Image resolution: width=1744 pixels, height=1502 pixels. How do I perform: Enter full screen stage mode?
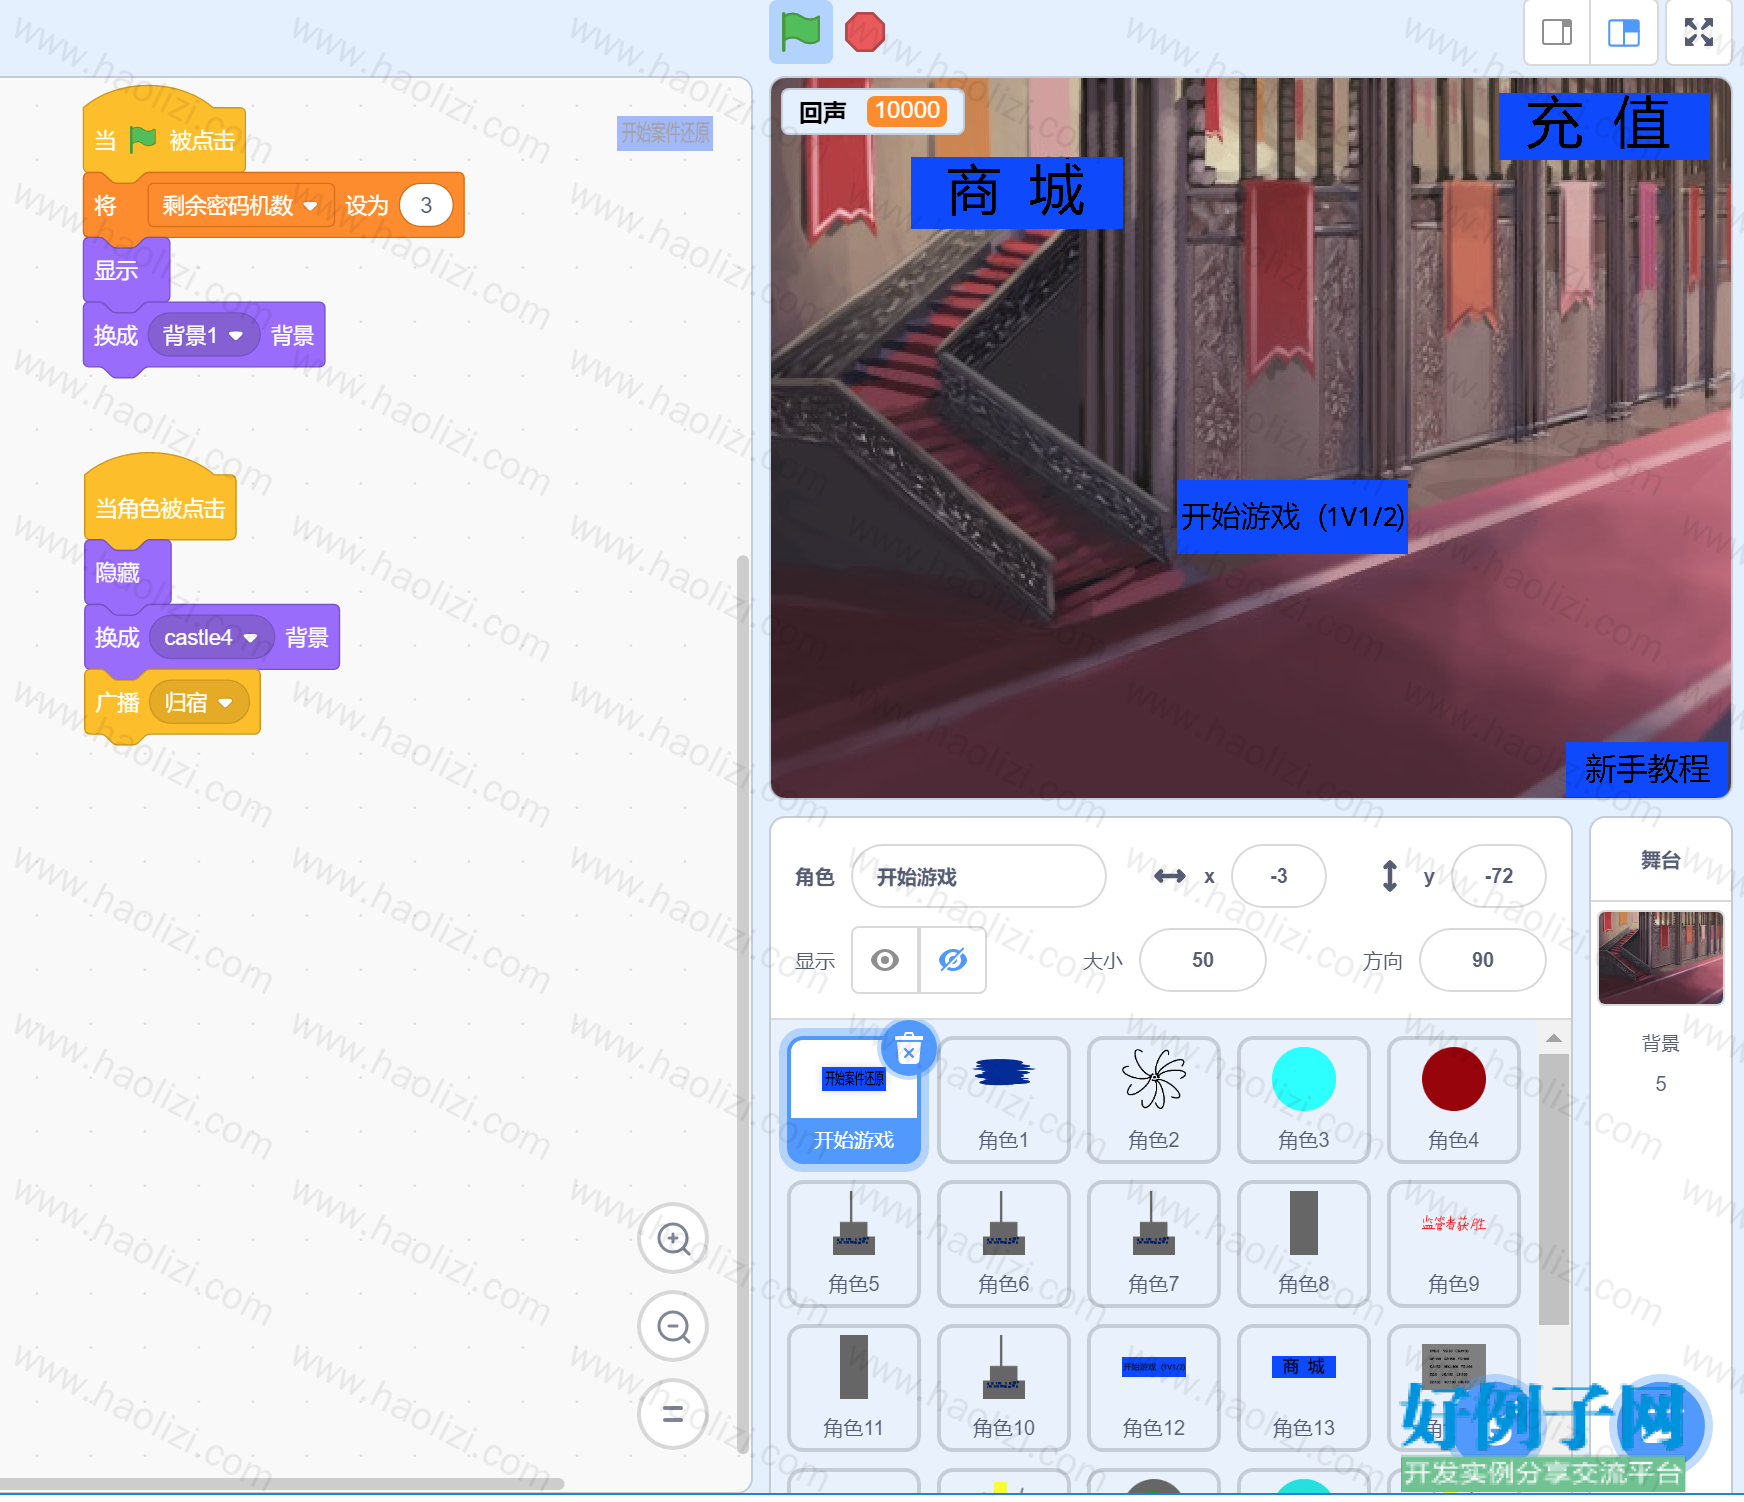tap(1699, 32)
